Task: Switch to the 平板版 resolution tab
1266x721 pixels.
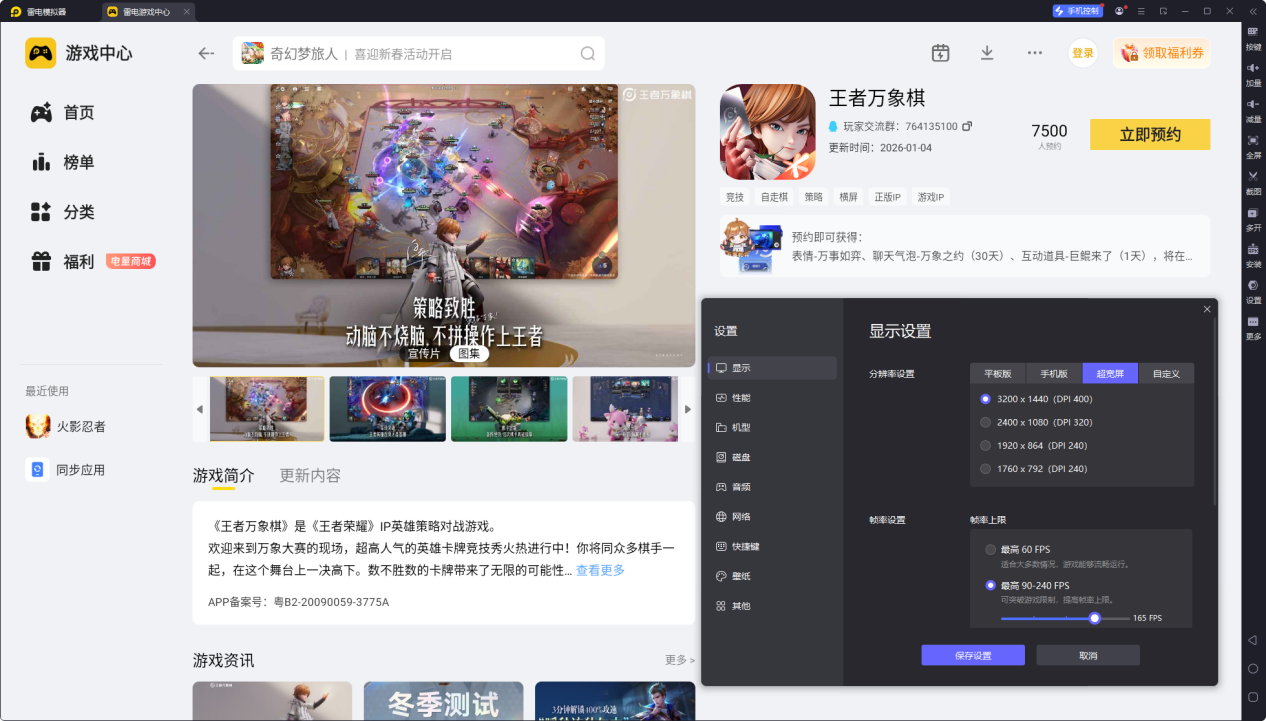Action: (x=998, y=373)
